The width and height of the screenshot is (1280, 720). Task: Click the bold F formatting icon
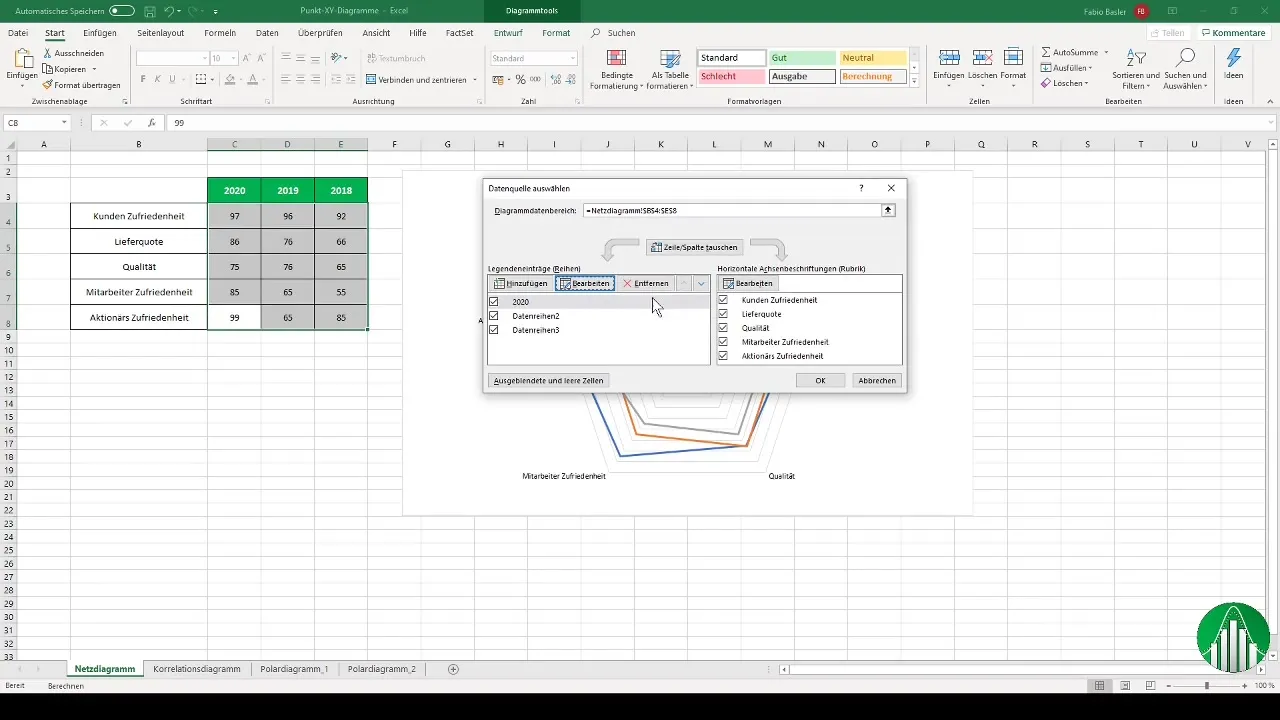[x=143, y=79]
